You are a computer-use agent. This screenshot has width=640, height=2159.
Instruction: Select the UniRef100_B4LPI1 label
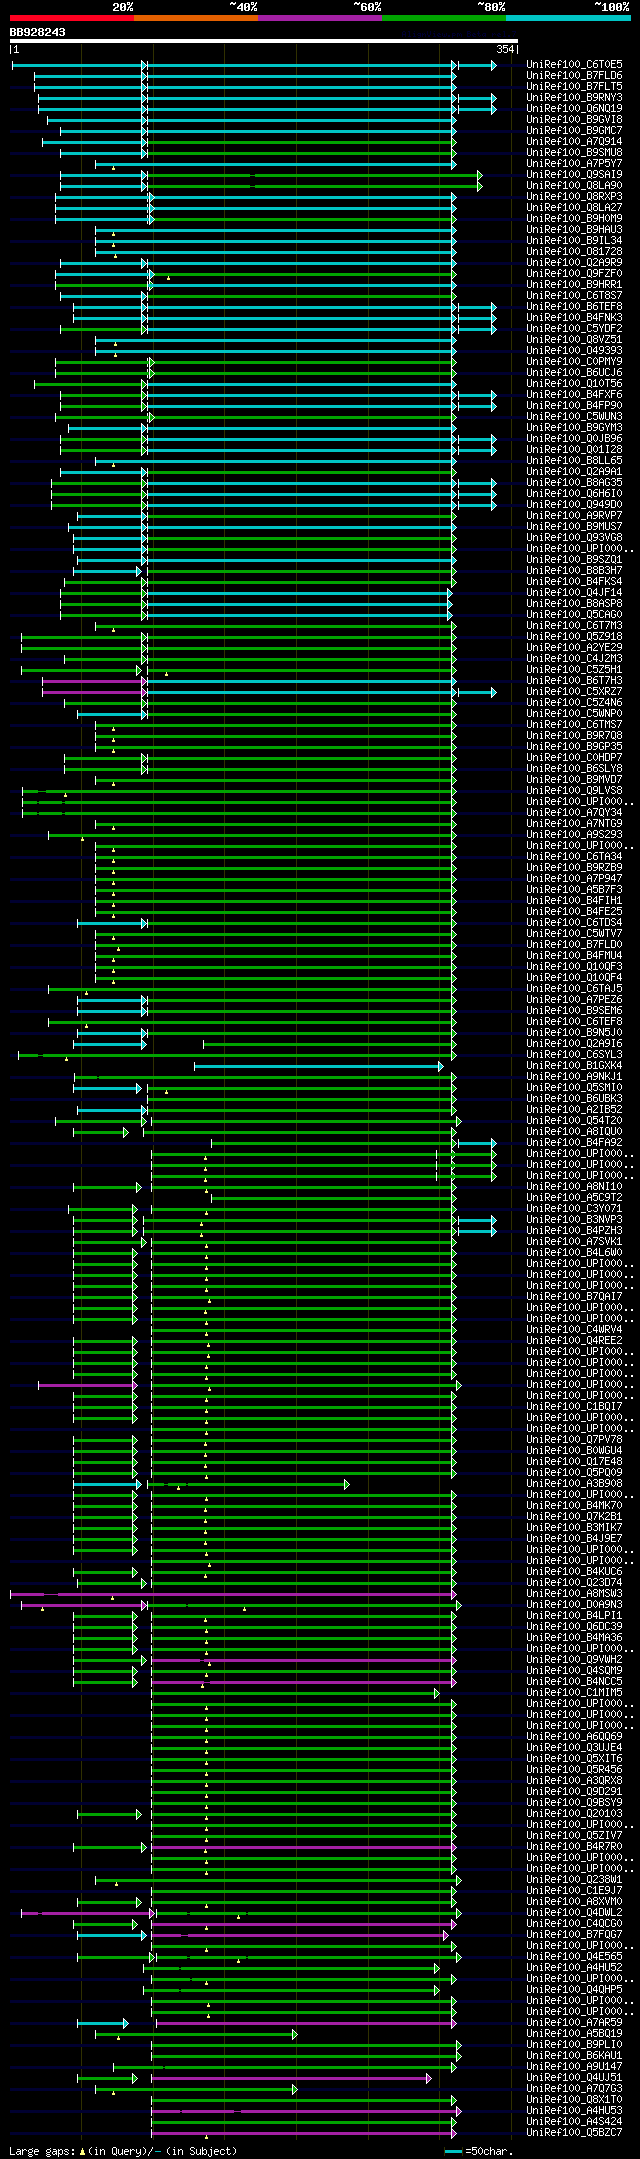point(574,1615)
